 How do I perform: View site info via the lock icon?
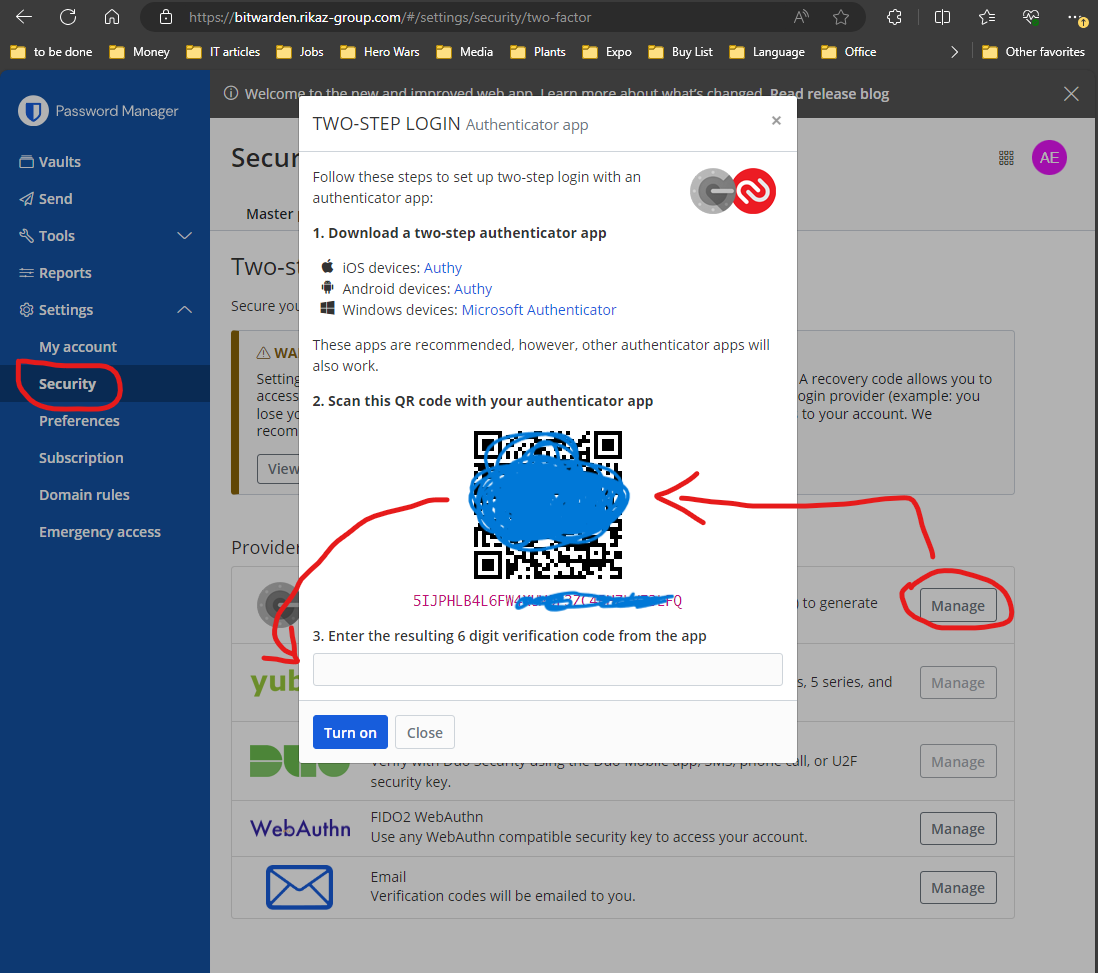pos(166,17)
